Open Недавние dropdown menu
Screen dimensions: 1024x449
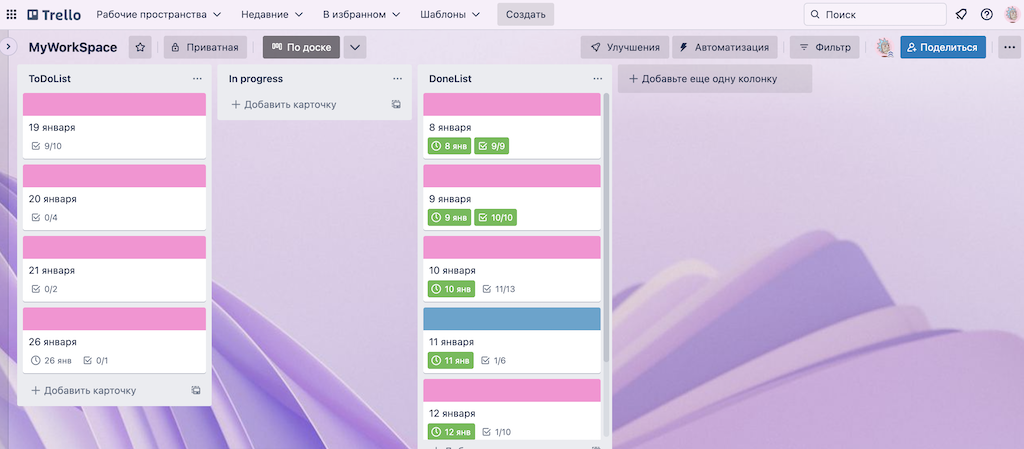[x=272, y=14]
